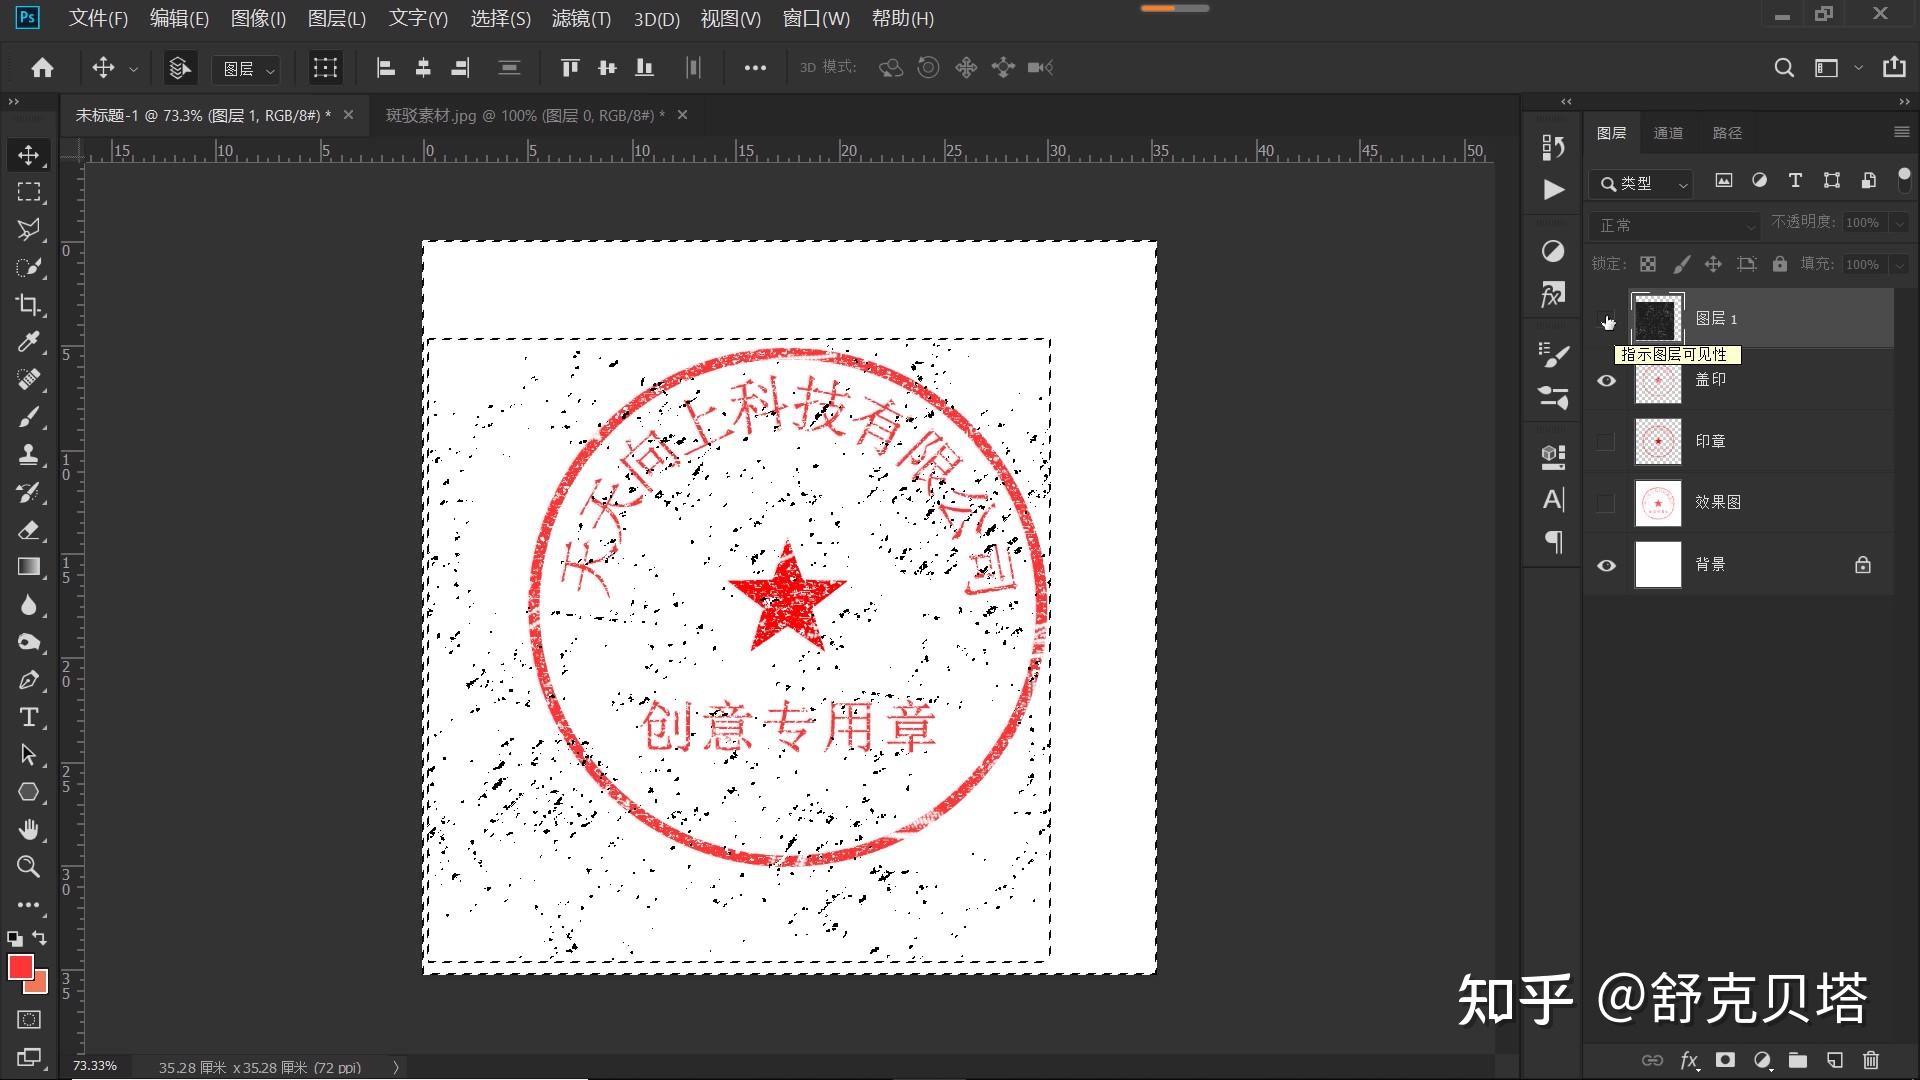
Task: Open the opacity 不透明度 dropdown arrow
Action: pyautogui.click(x=1899, y=223)
